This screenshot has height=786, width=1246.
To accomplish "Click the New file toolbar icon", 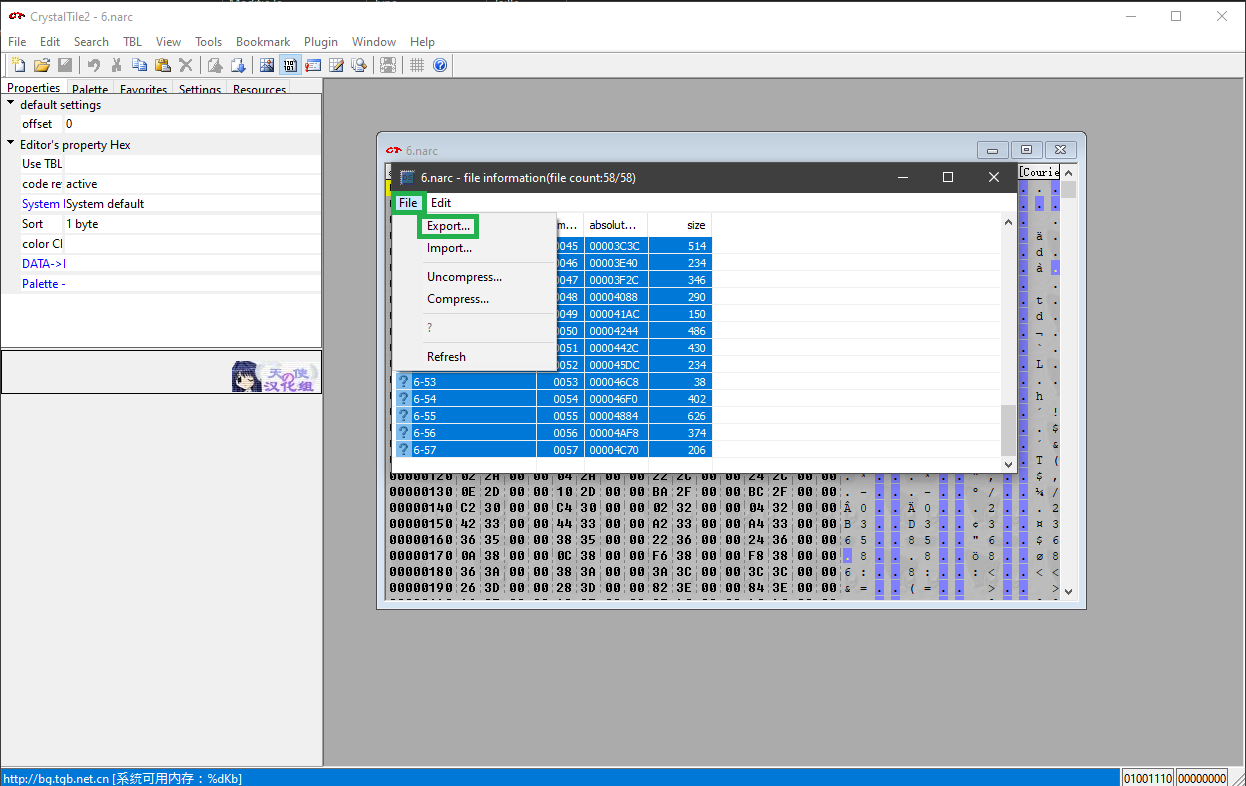I will coord(19,66).
